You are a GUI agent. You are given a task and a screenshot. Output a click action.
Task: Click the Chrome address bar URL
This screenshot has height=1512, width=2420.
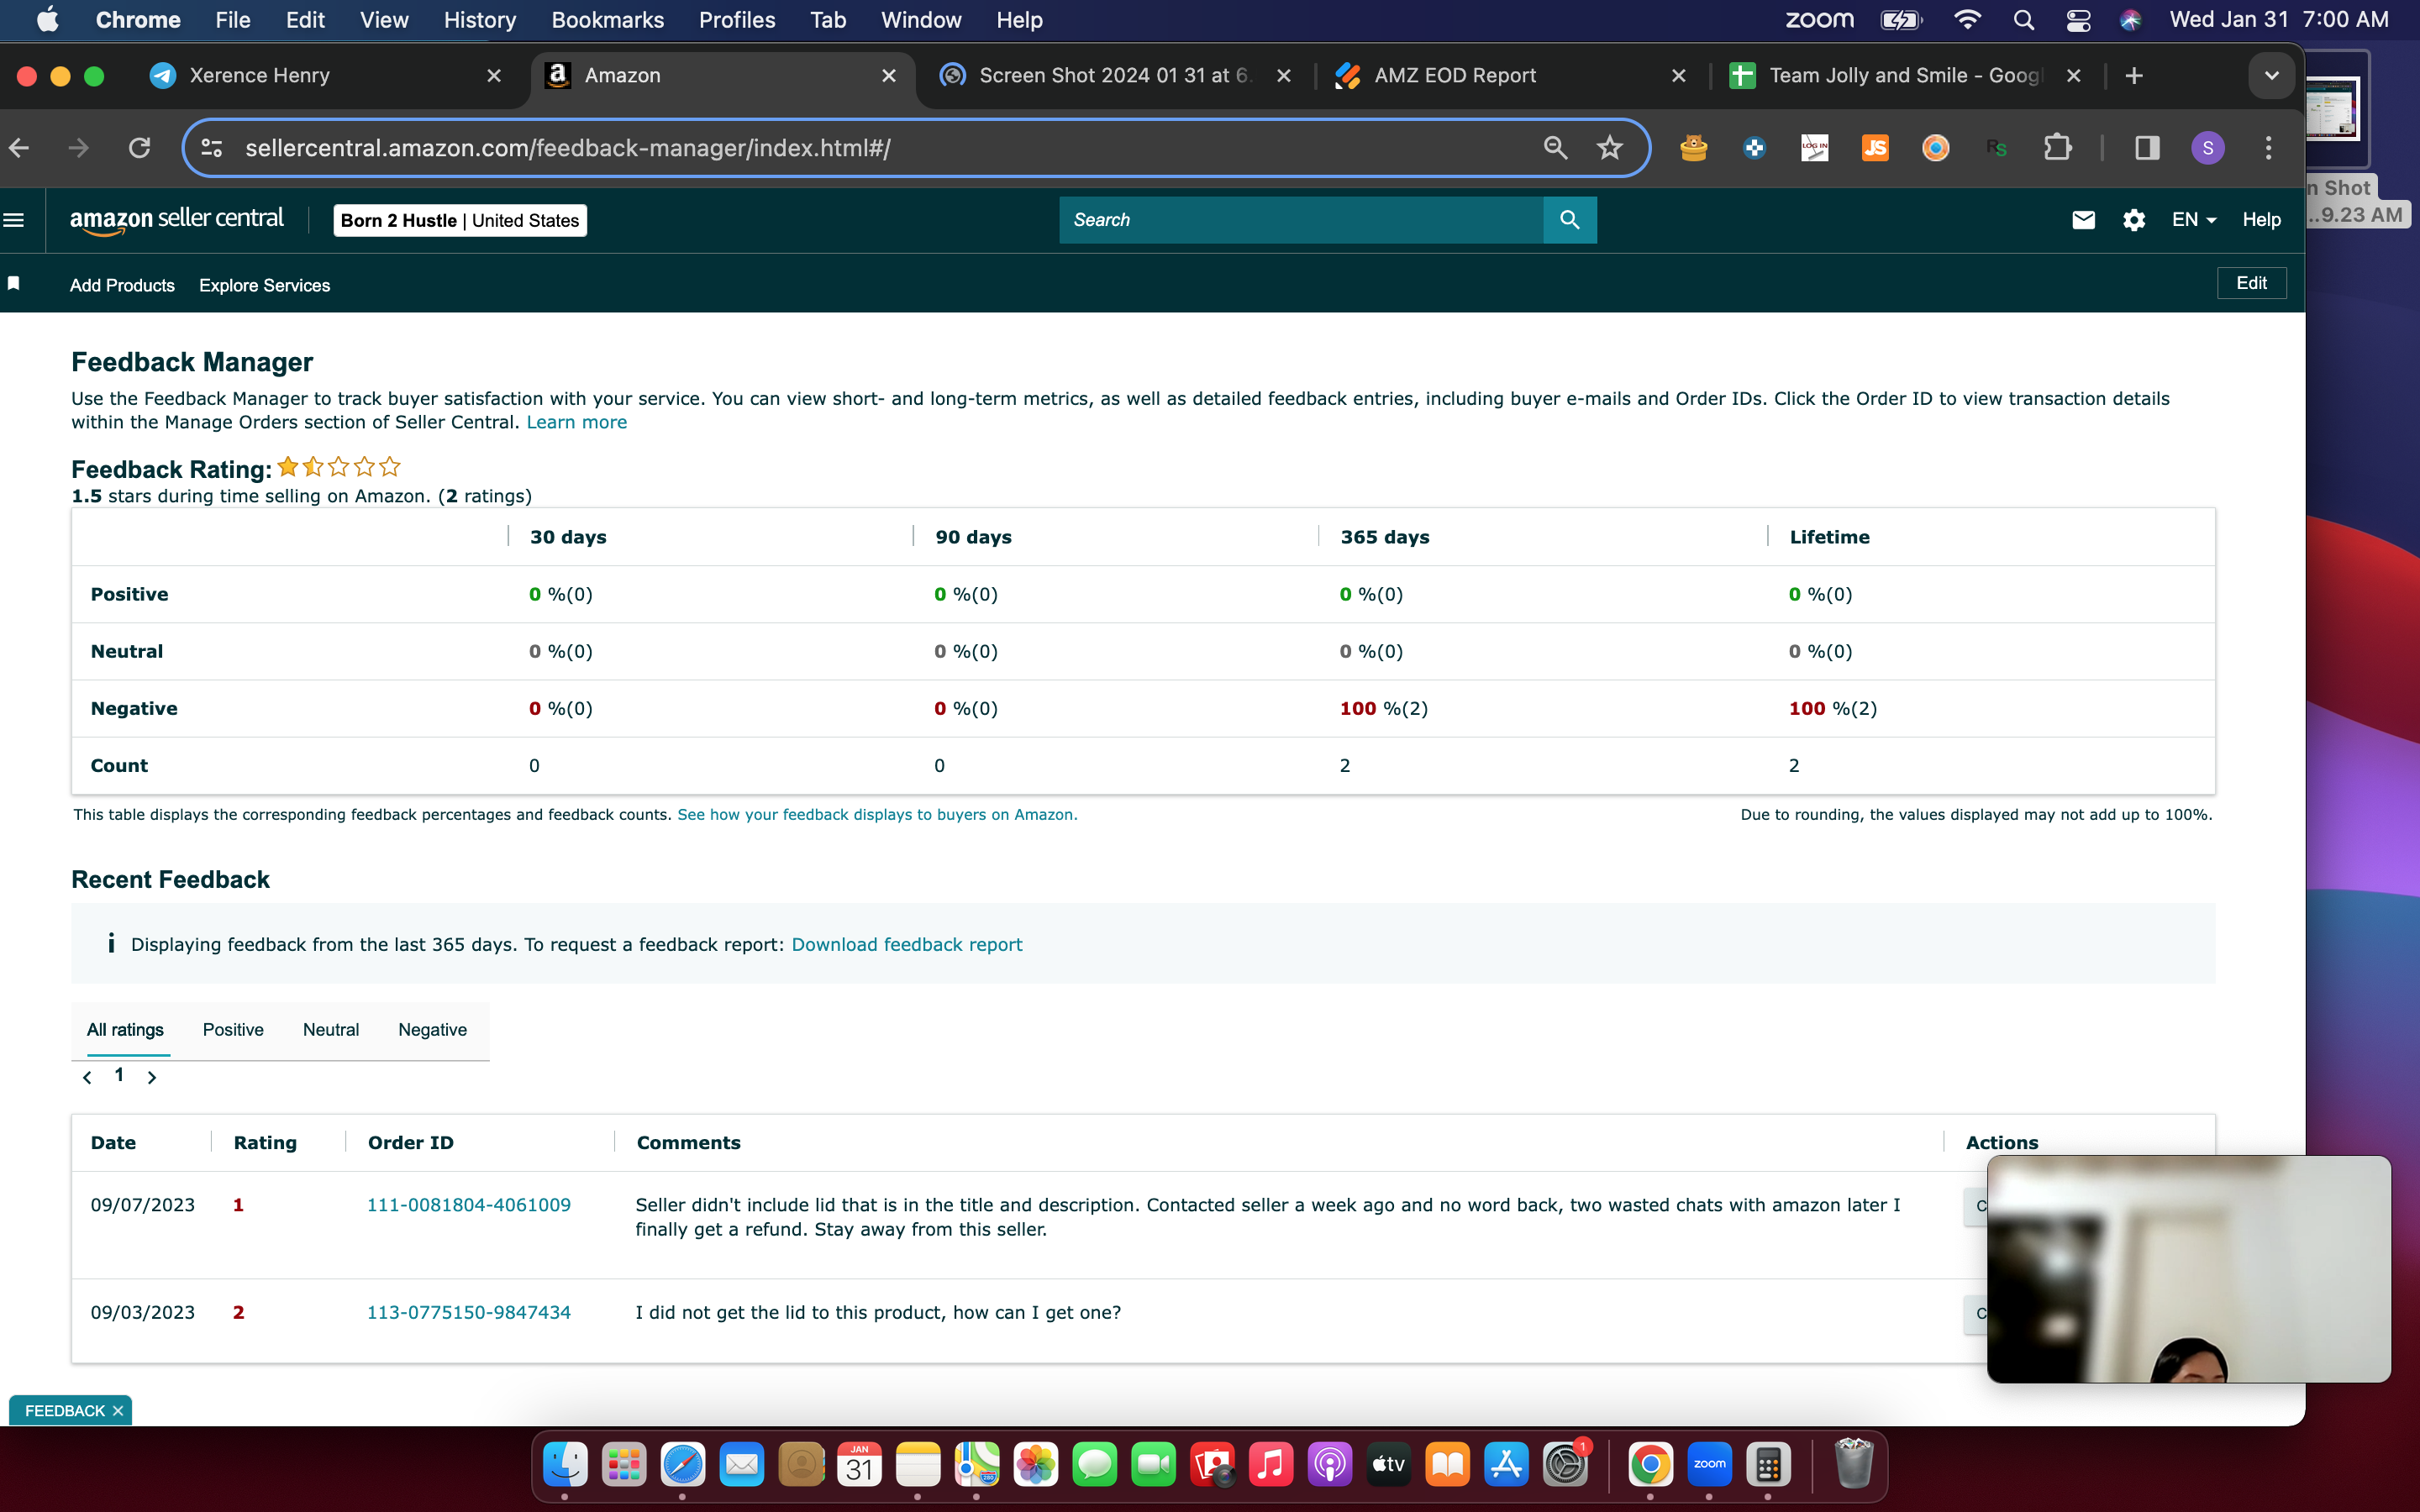[568, 148]
